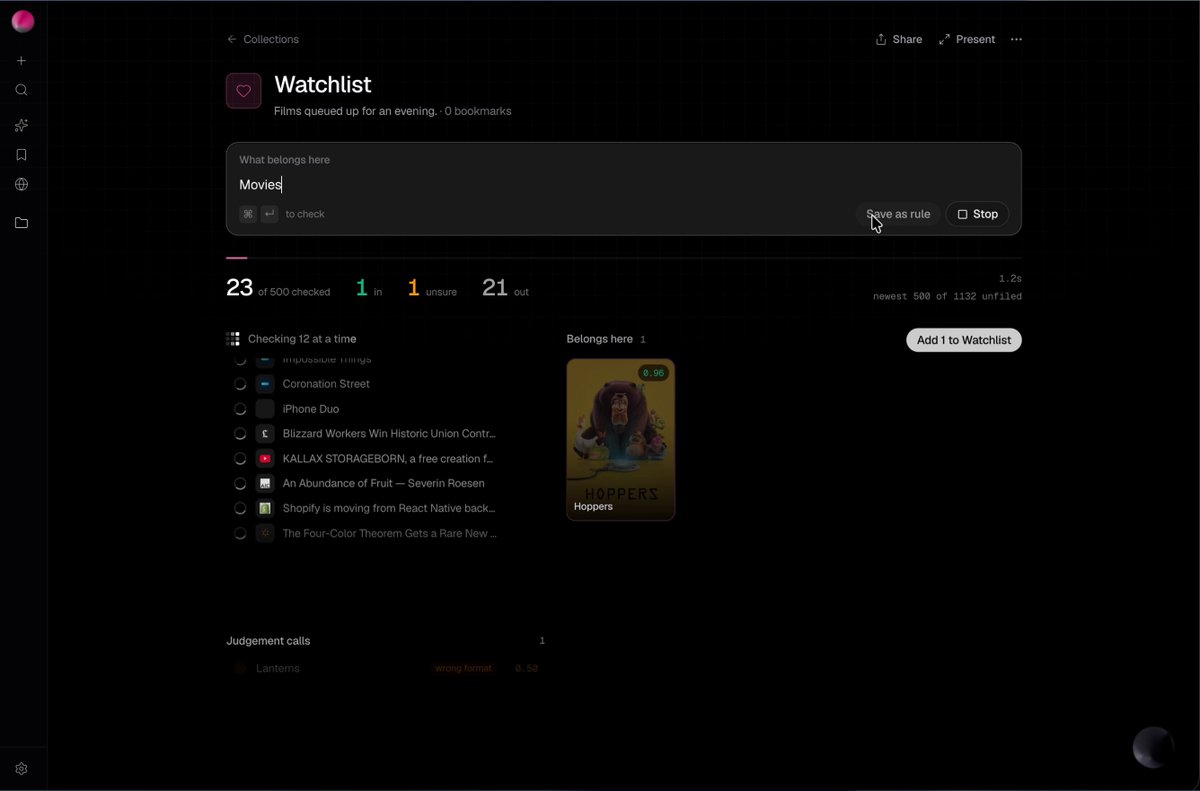
Task: Go back to Collections
Action: tap(263, 40)
